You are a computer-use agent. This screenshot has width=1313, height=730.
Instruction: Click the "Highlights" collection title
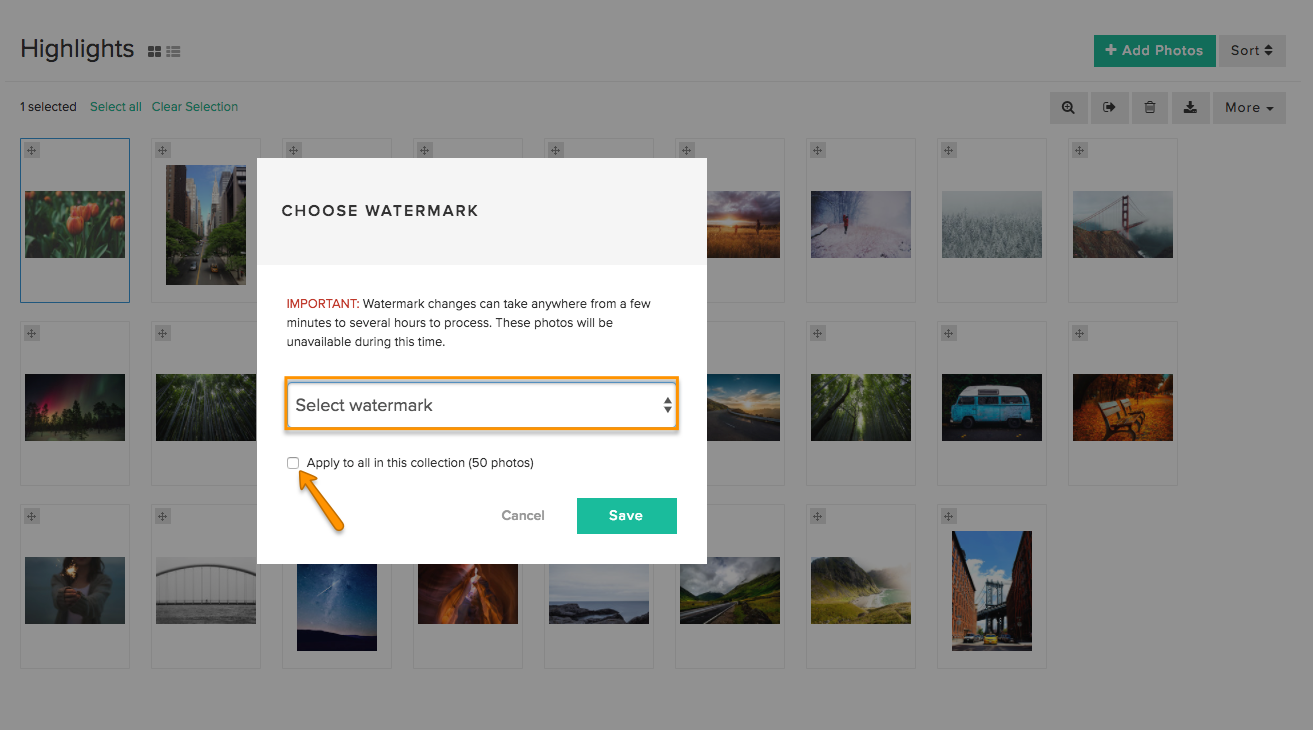coord(77,49)
